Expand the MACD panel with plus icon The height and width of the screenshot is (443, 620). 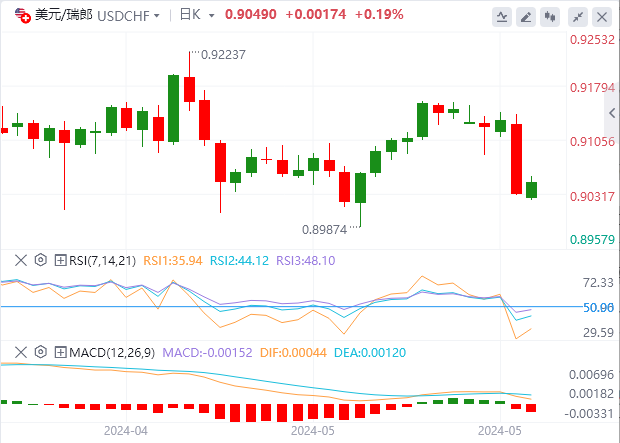tap(60, 352)
